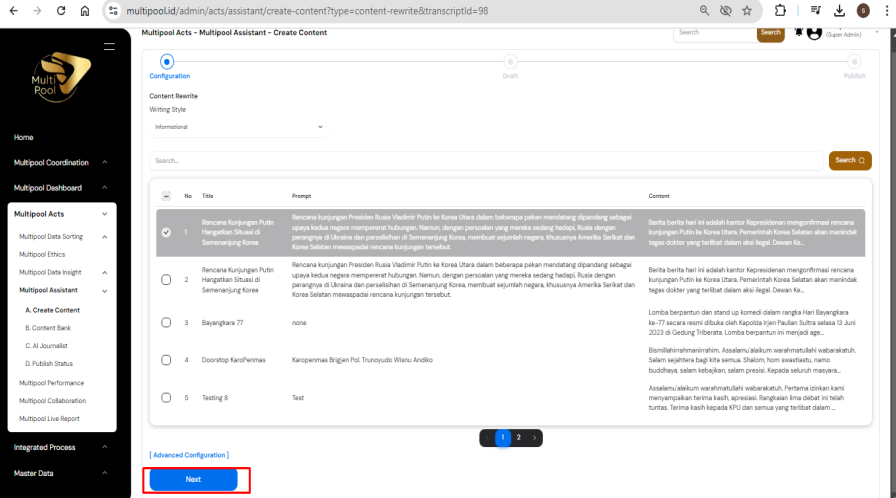
Task: Expand Multipool Coordination in sidebar
Action: [105, 163]
